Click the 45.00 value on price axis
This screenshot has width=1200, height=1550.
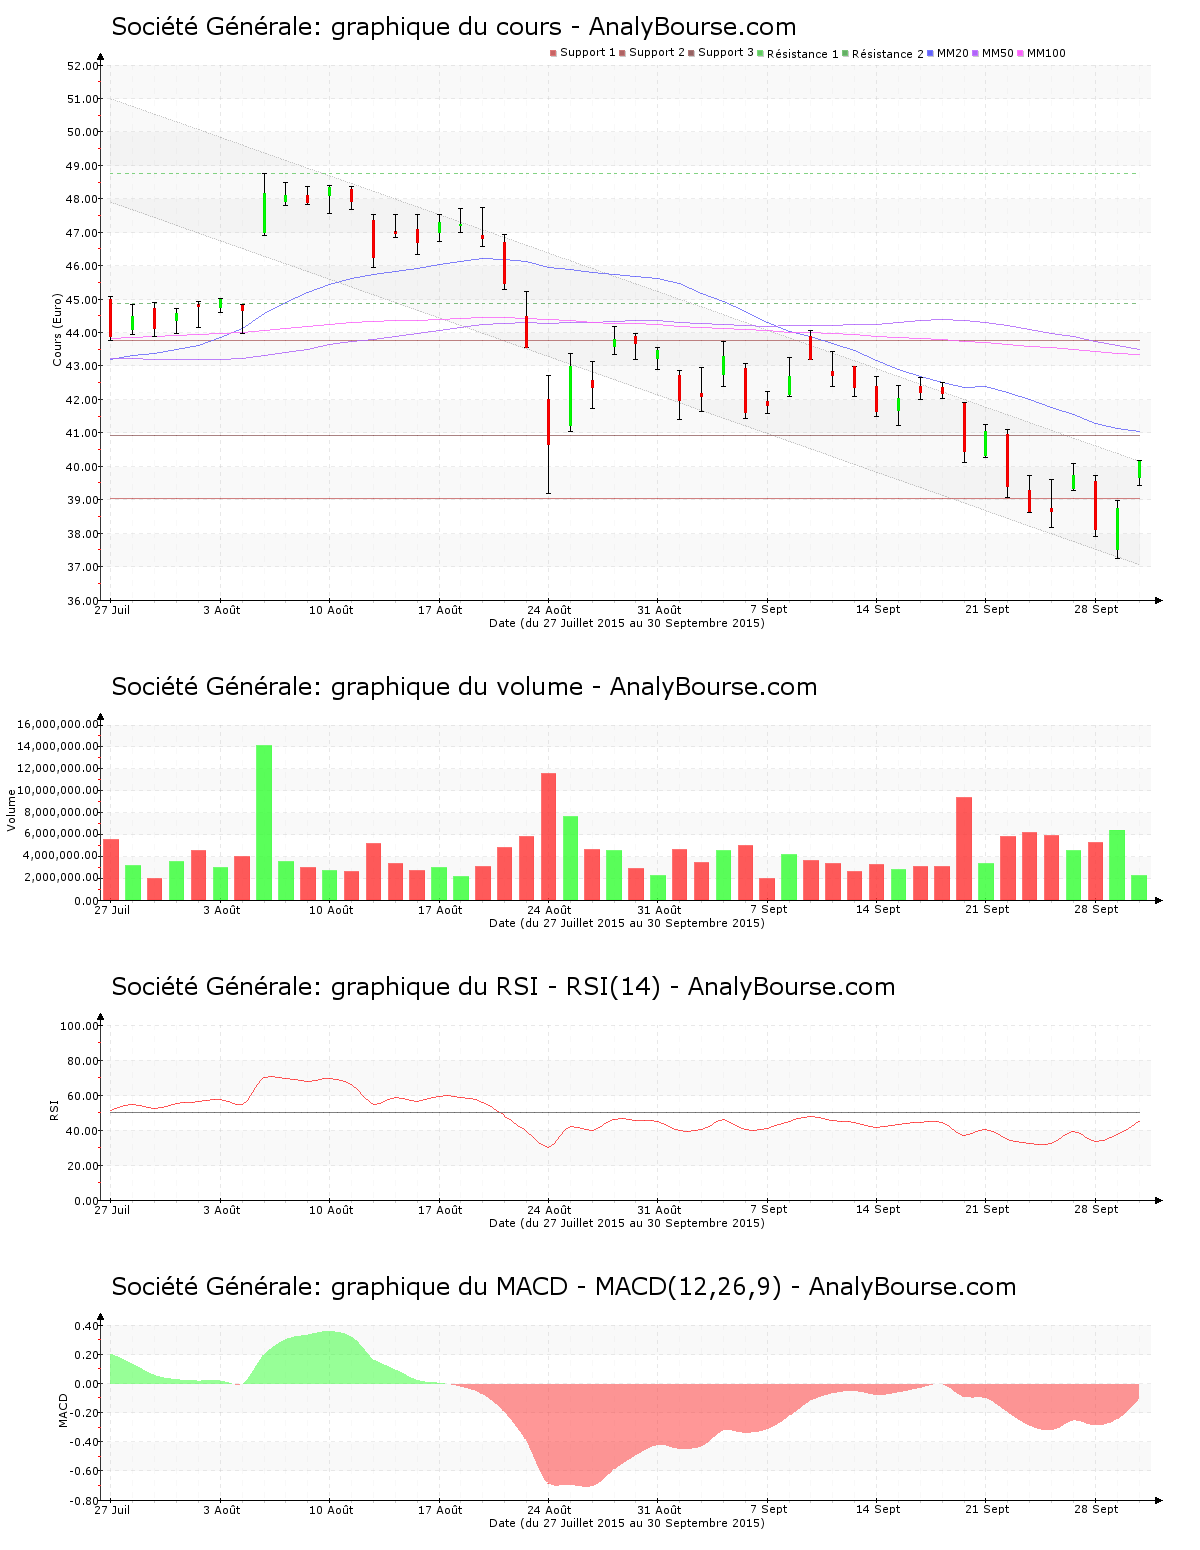pyautogui.click(x=83, y=300)
